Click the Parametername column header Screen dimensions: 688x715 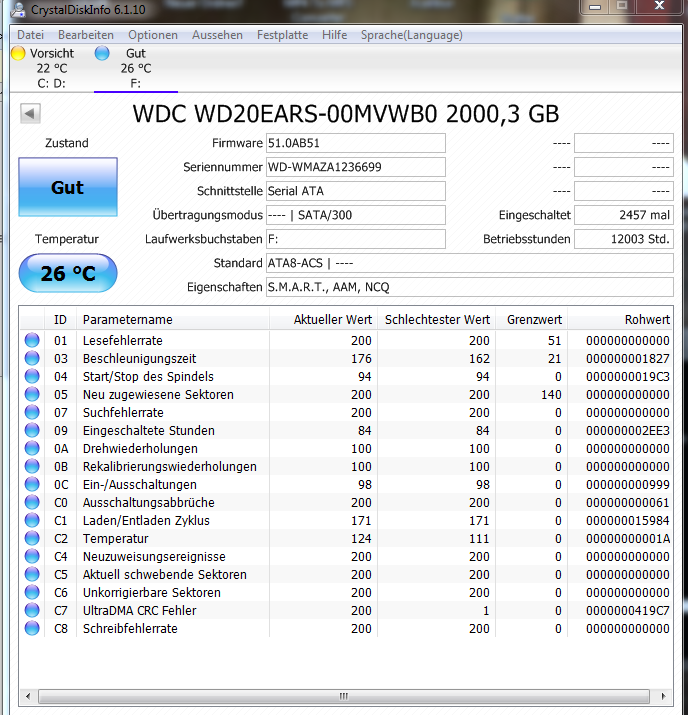173,320
